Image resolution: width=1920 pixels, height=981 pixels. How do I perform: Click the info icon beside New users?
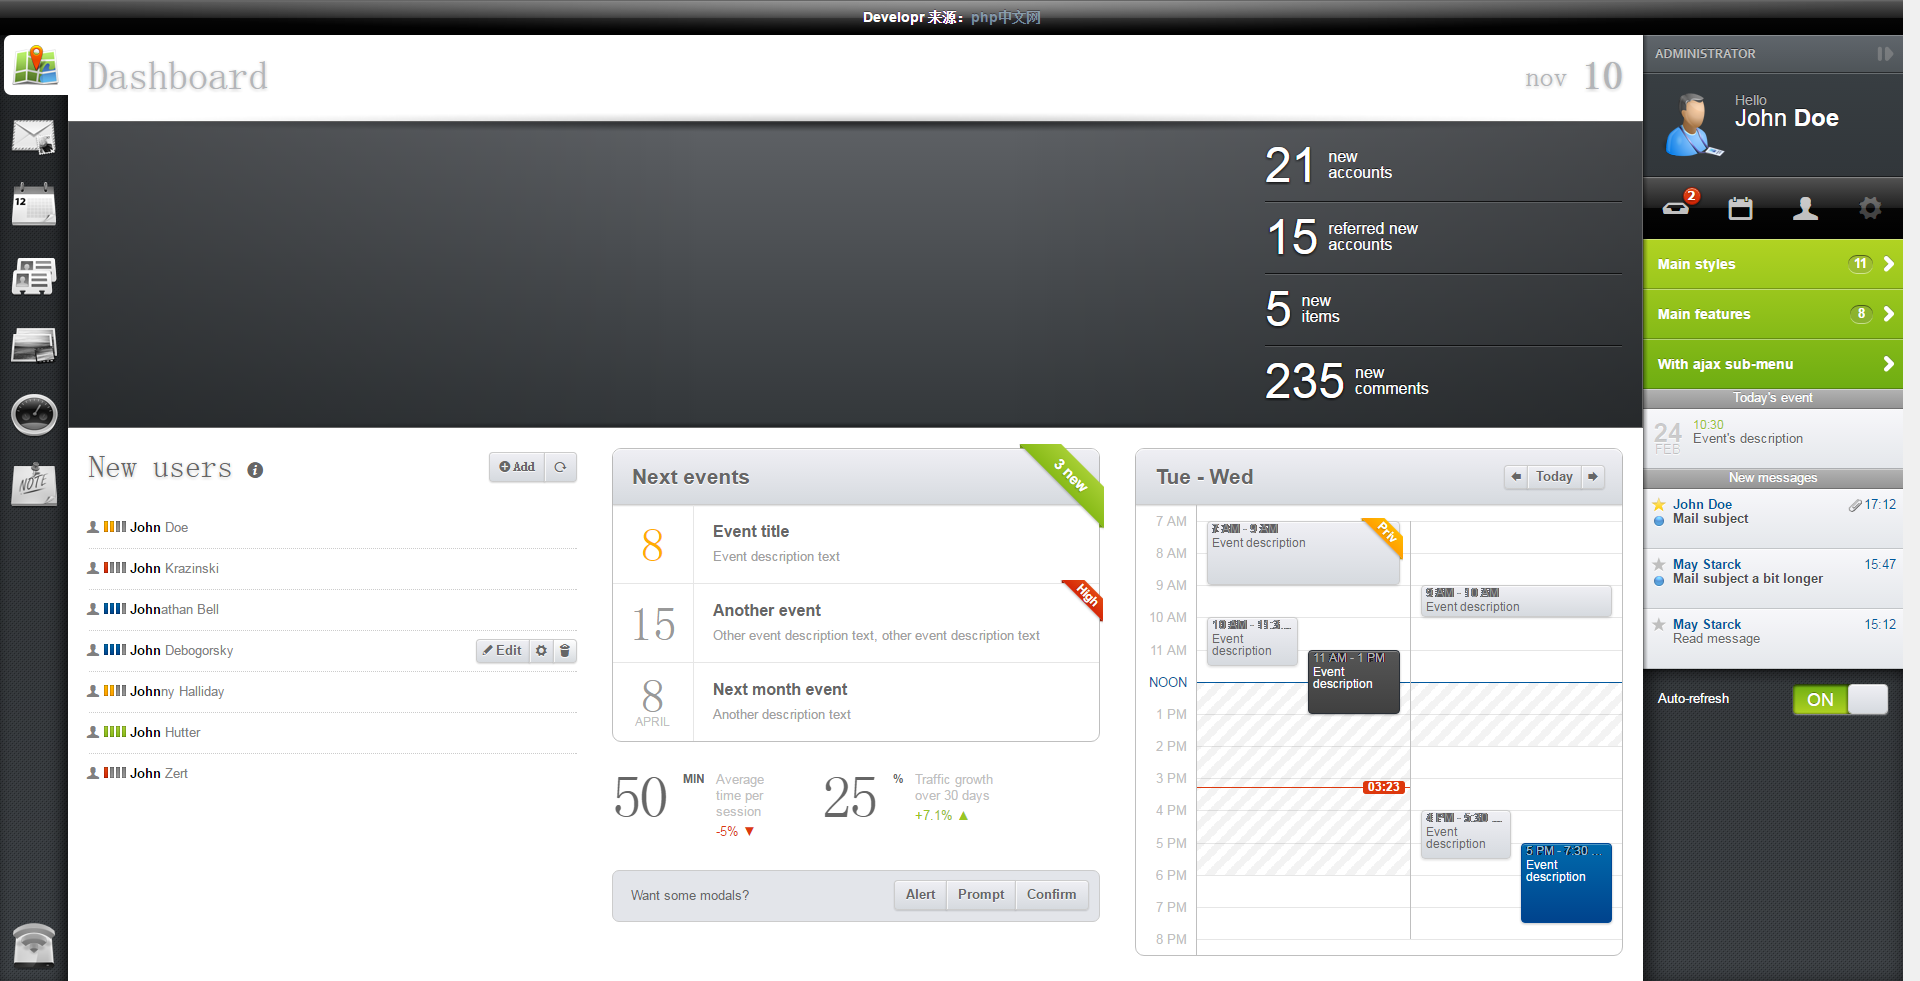(255, 470)
